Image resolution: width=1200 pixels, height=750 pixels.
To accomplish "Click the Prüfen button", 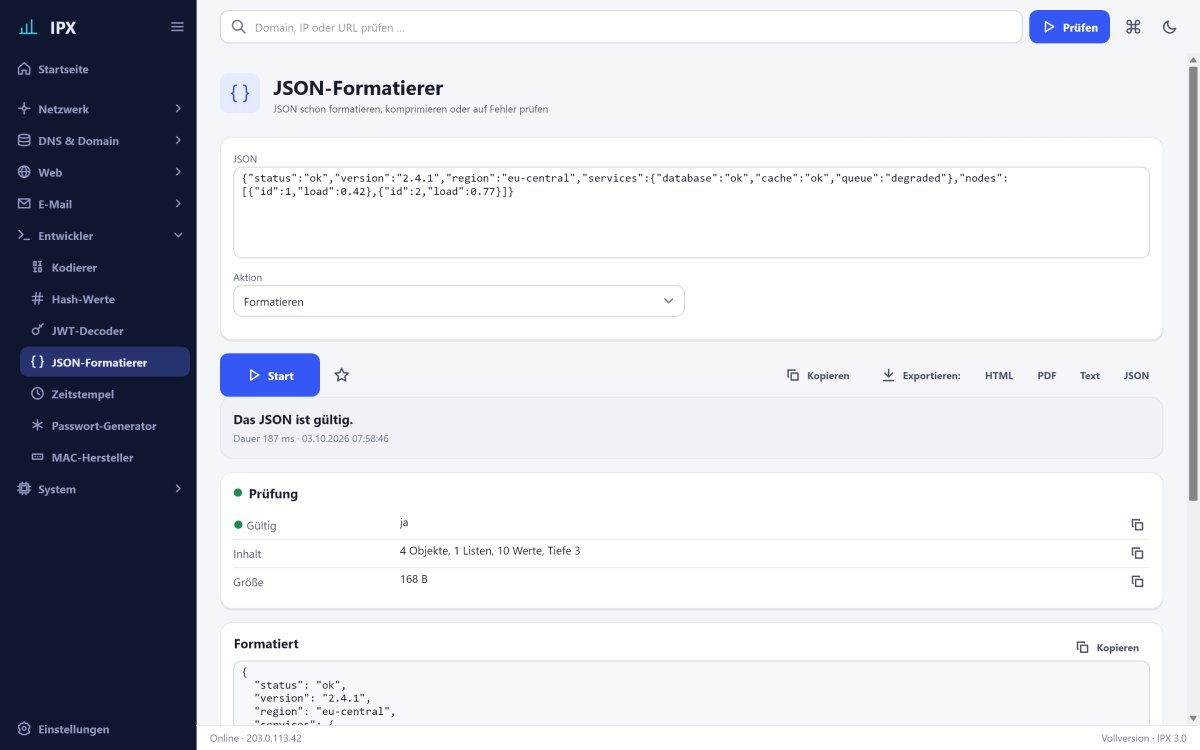I will click(x=1069, y=27).
